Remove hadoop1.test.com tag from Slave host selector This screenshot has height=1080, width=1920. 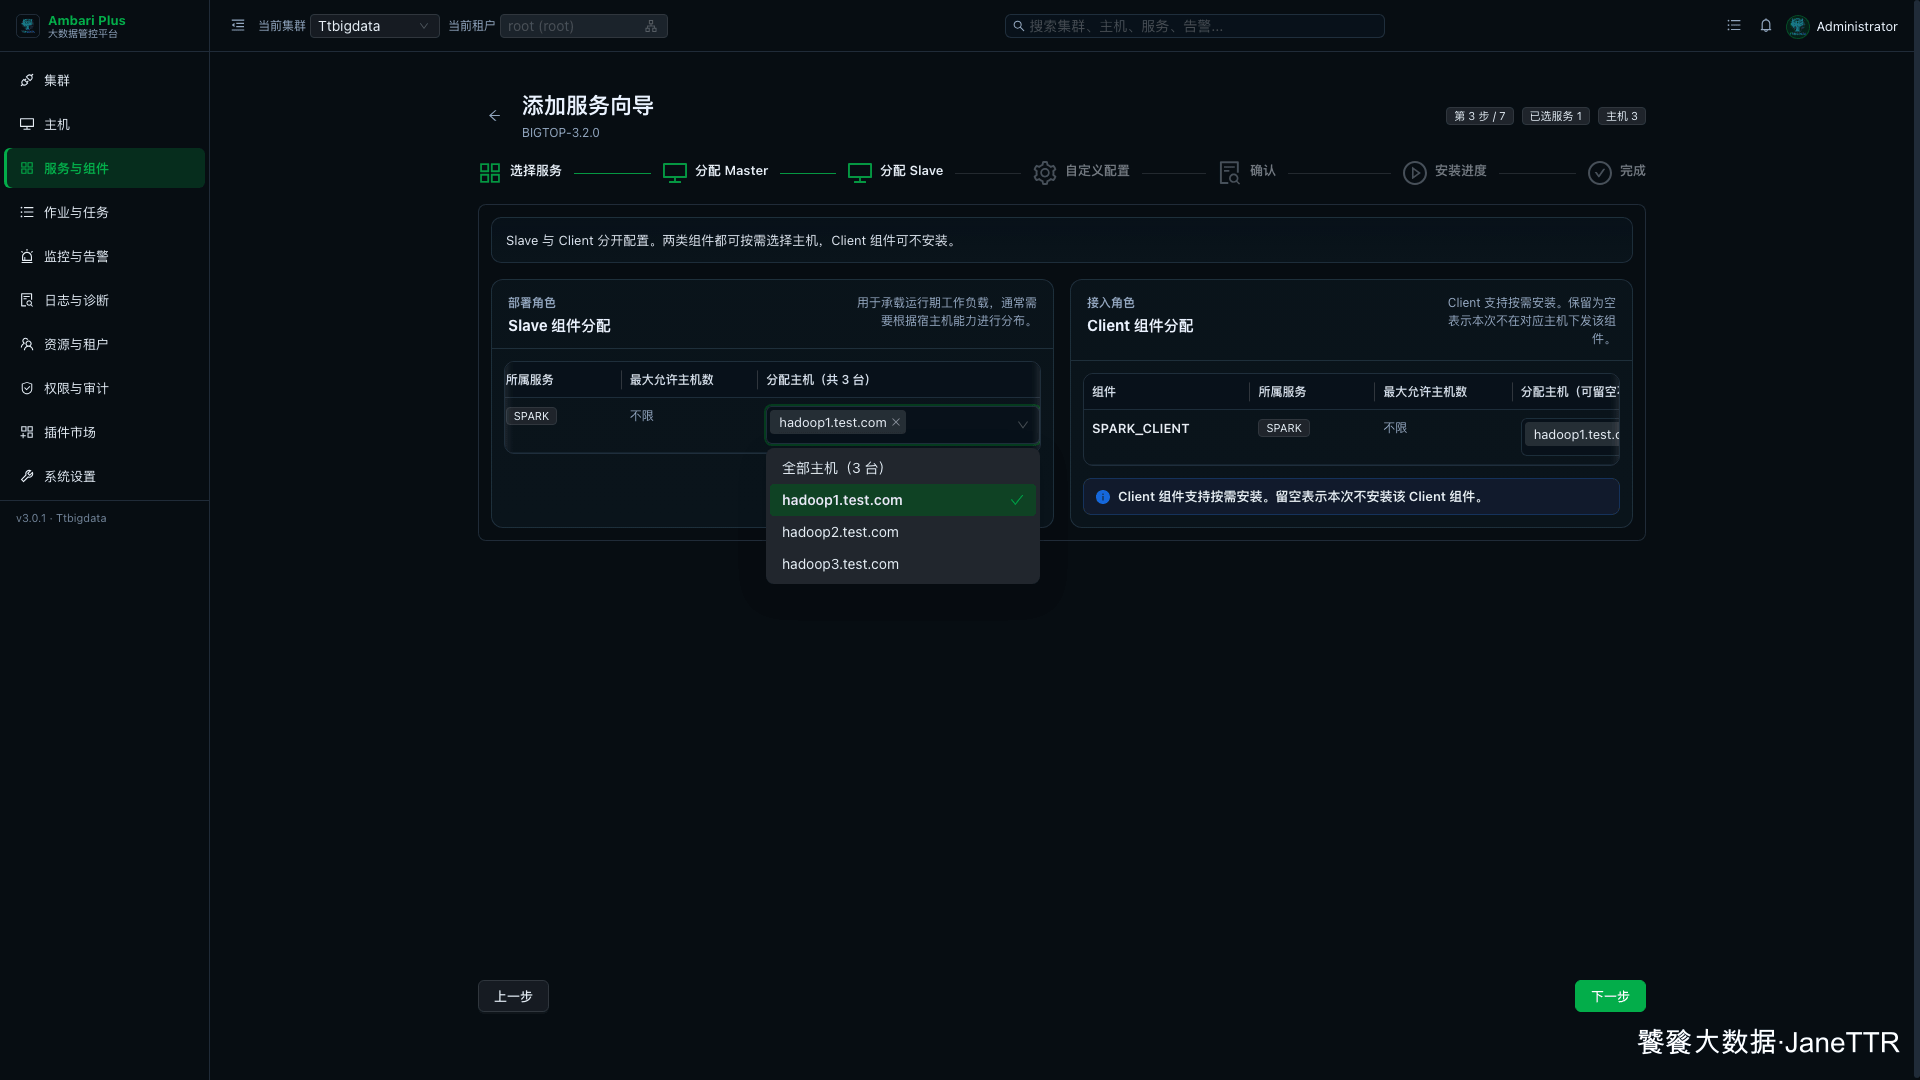click(x=896, y=423)
